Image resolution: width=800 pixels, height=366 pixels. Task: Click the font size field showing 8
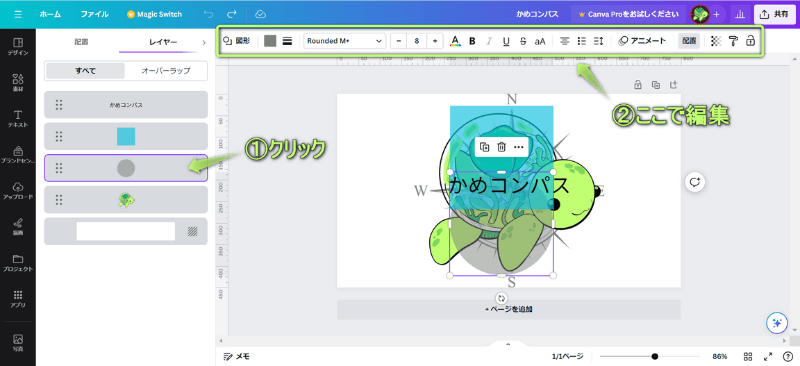(x=417, y=41)
